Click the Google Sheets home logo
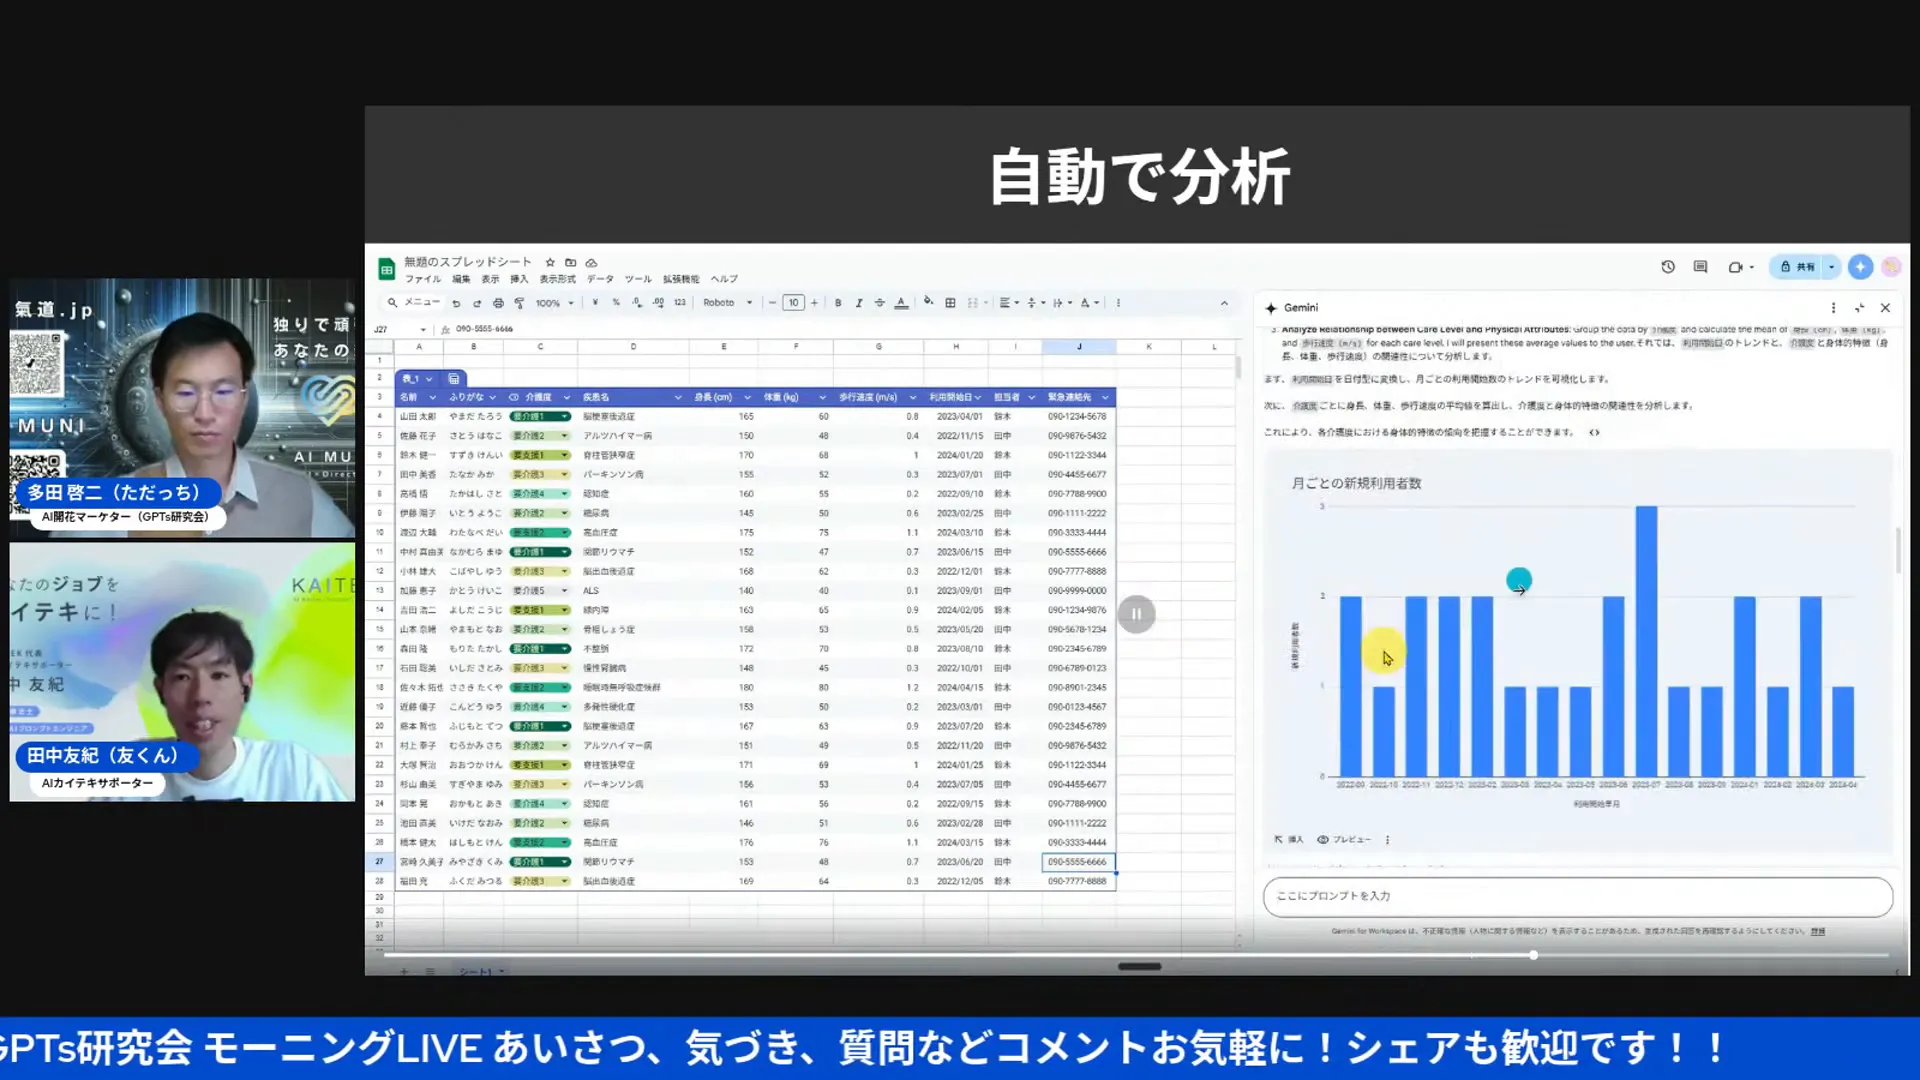This screenshot has height=1080, width=1920. click(x=386, y=269)
